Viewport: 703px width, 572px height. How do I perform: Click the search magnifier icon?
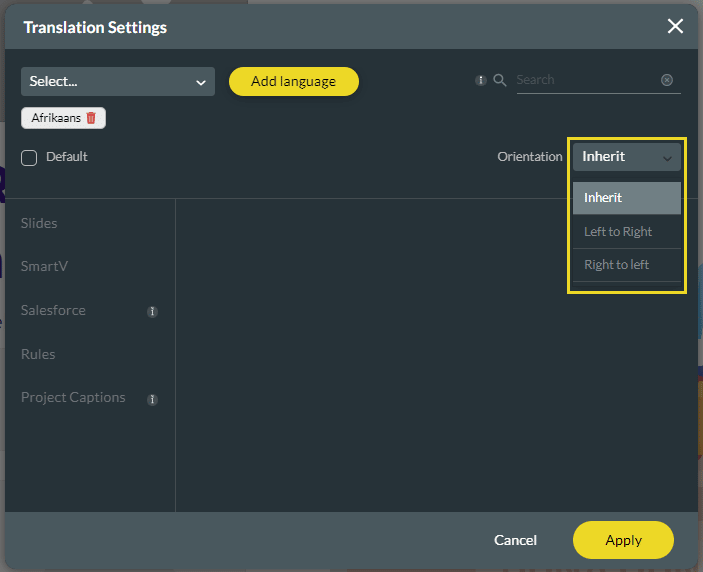click(500, 81)
